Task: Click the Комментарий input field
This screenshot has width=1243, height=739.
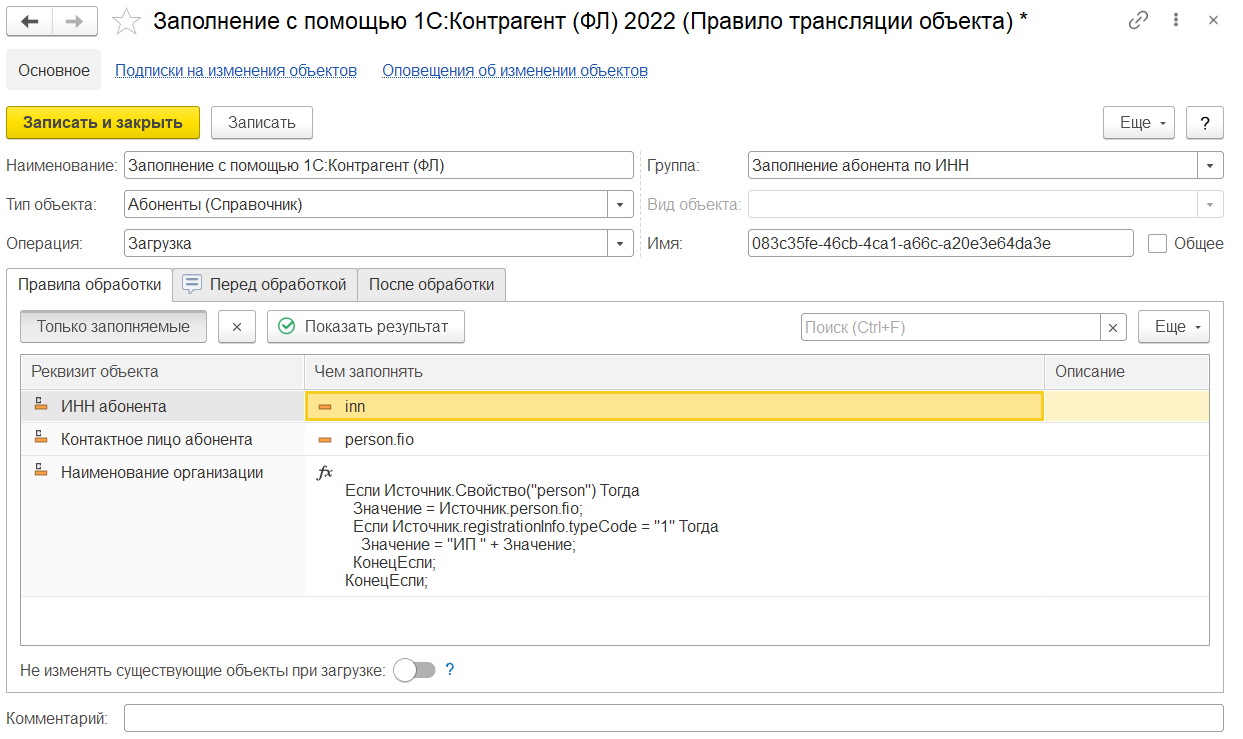Action: click(673, 718)
